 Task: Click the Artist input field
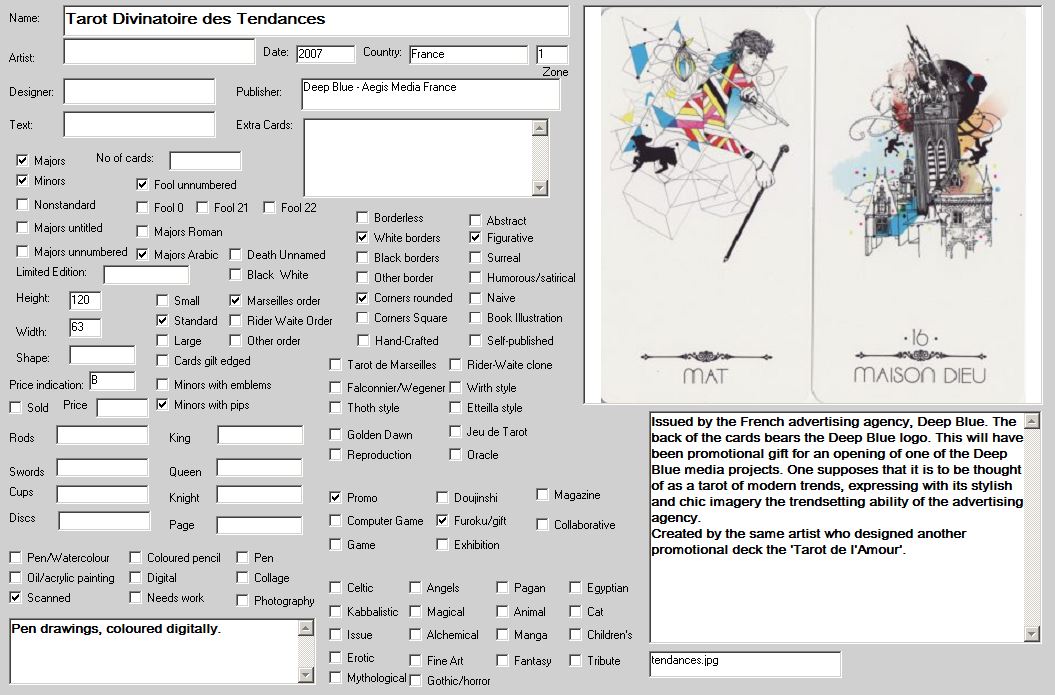tap(159, 51)
